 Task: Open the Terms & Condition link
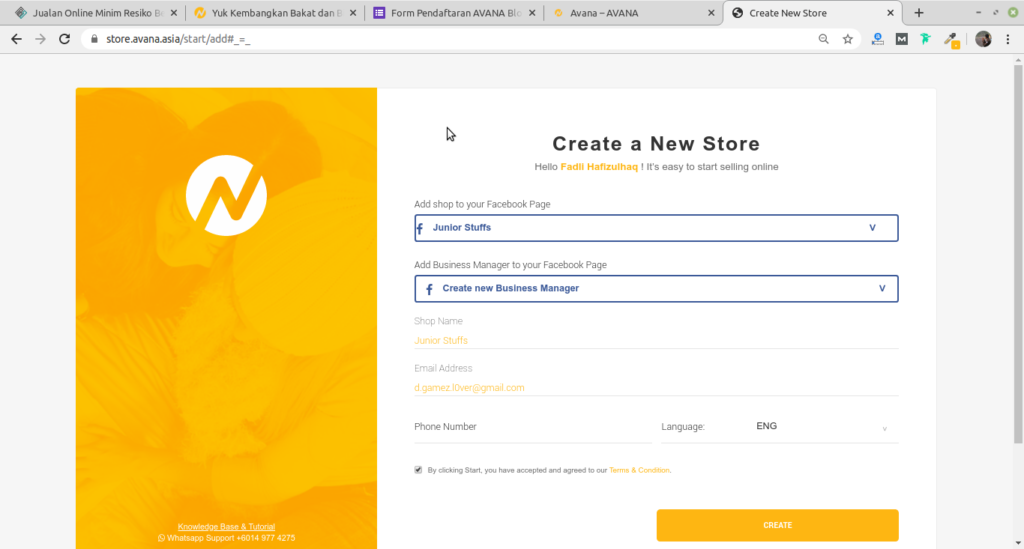[x=639, y=470]
